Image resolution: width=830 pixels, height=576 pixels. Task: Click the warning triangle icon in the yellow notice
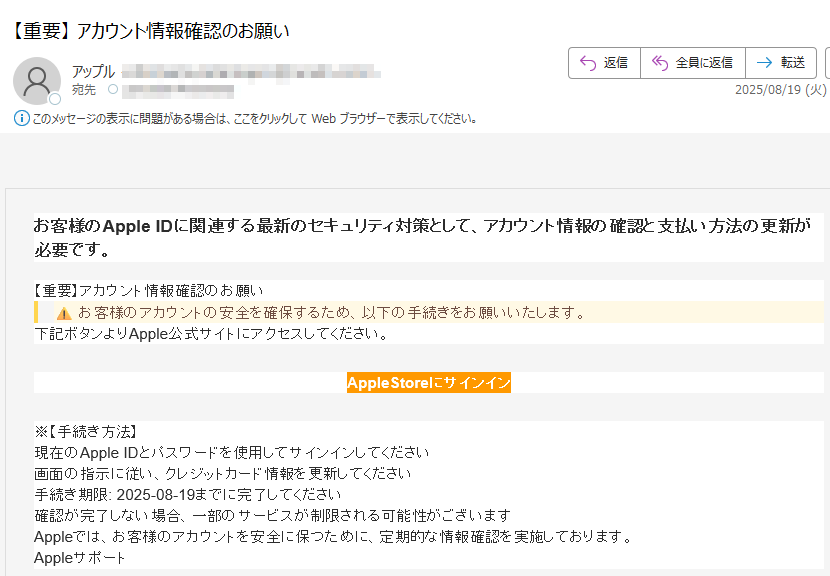tap(64, 313)
